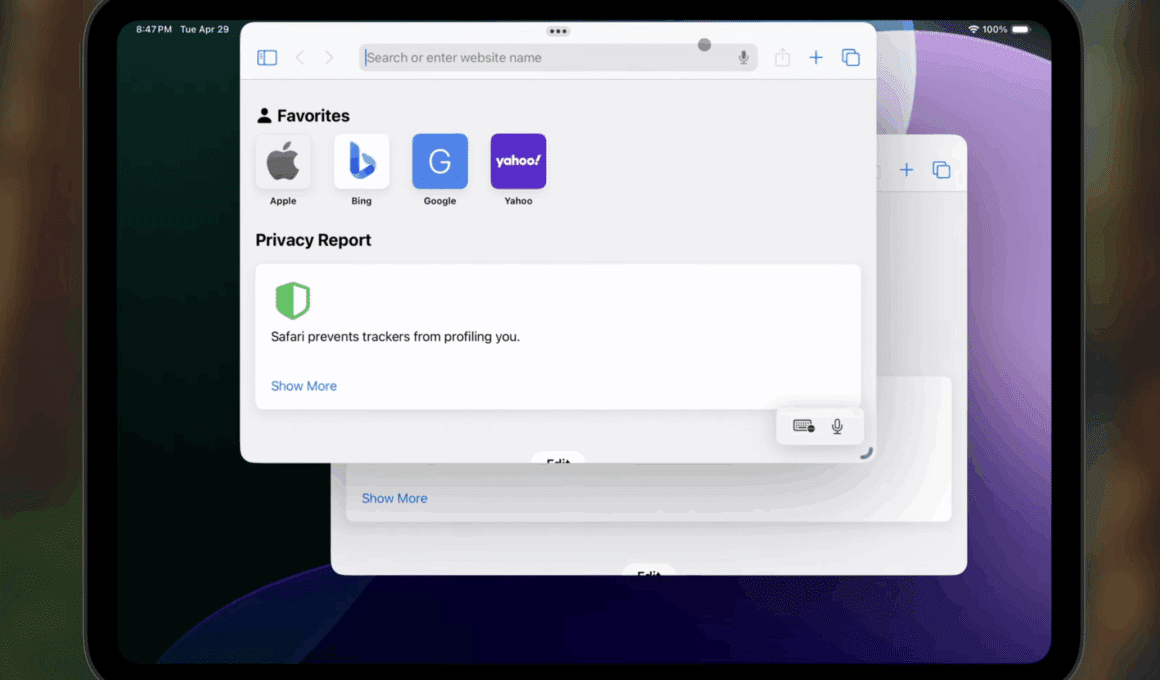Open the Apple favorite
This screenshot has height=680, width=1160.
tap(283, 161)
